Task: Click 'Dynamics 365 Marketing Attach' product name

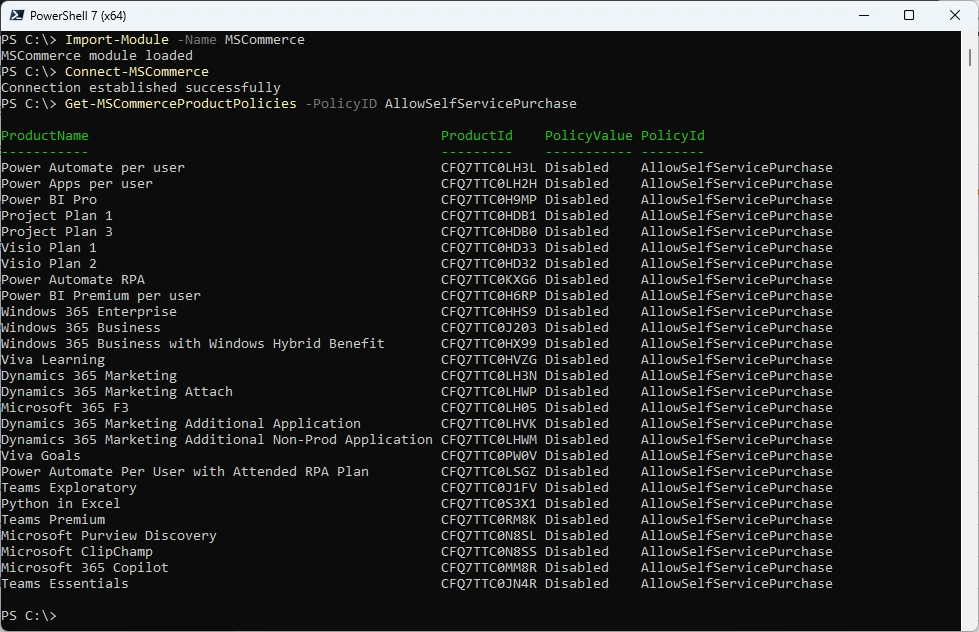Action: click(x=117, y=392)
